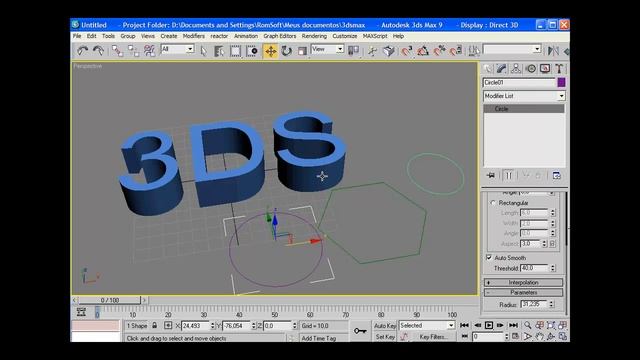
Task: Click the Use Pivot Point Center icon
Action: tap(353, 51)
